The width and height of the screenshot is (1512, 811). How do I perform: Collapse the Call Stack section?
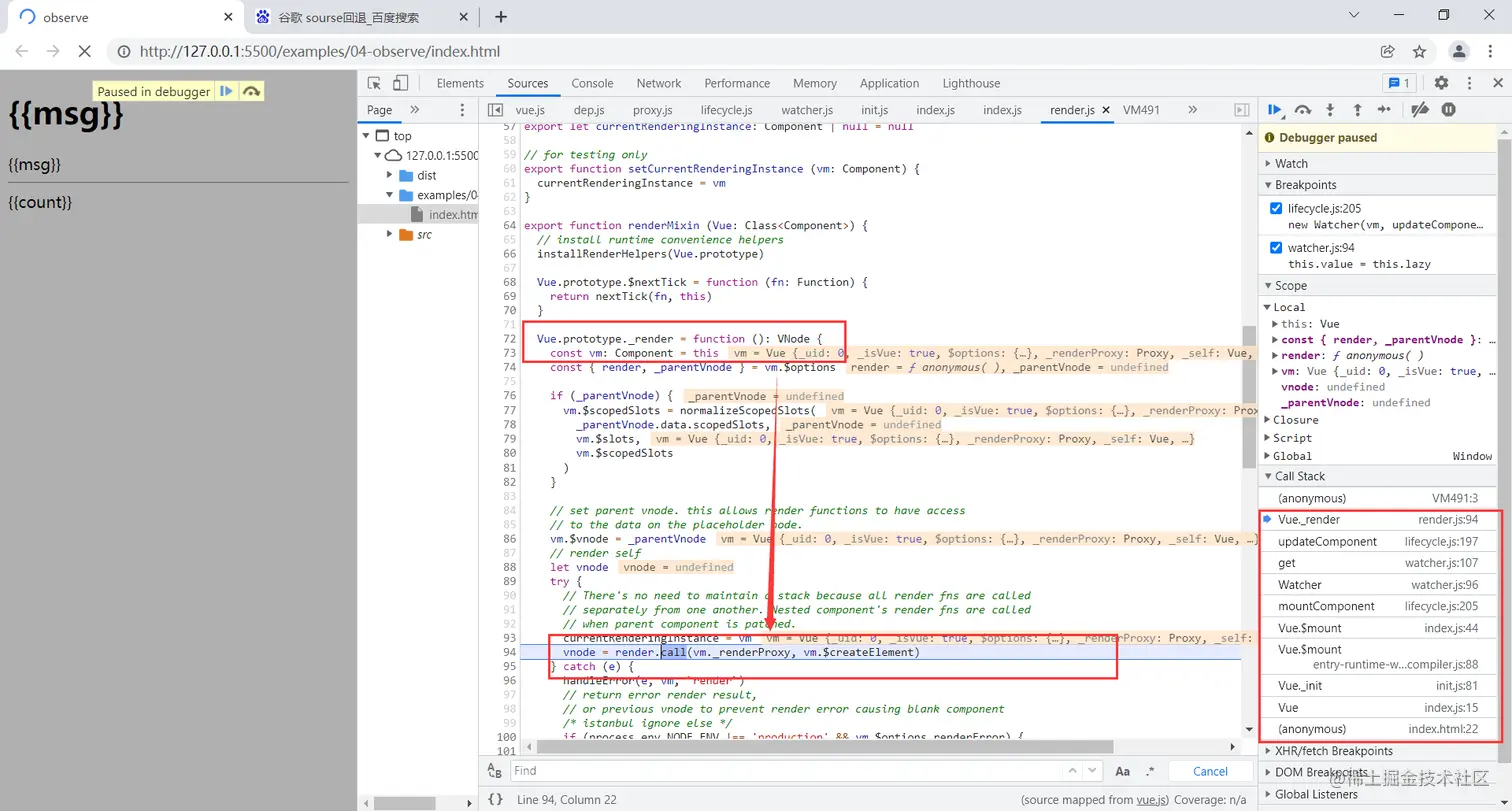tap(1378, 476)
